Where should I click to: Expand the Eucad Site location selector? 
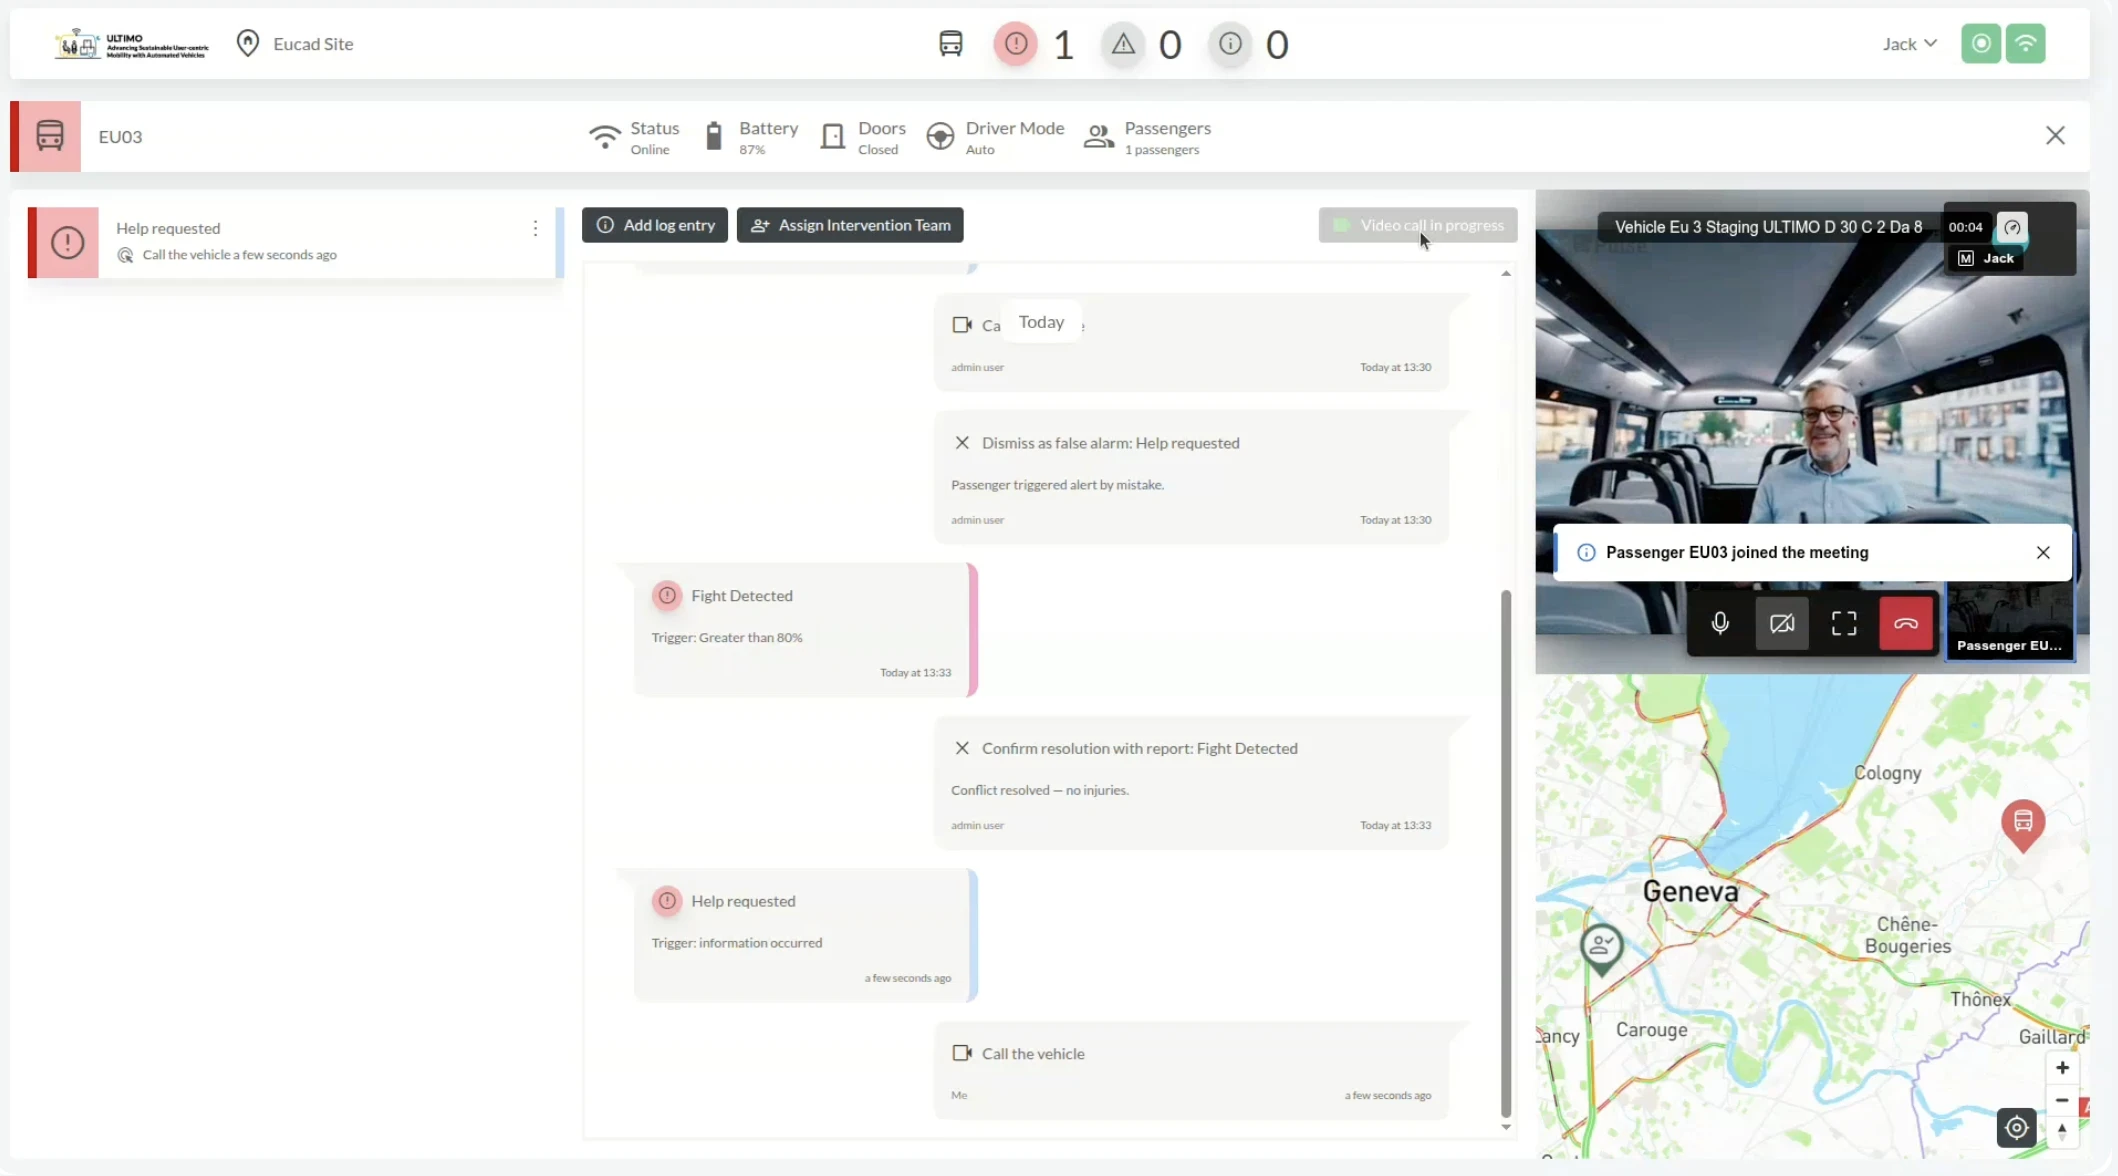point(296,44)
